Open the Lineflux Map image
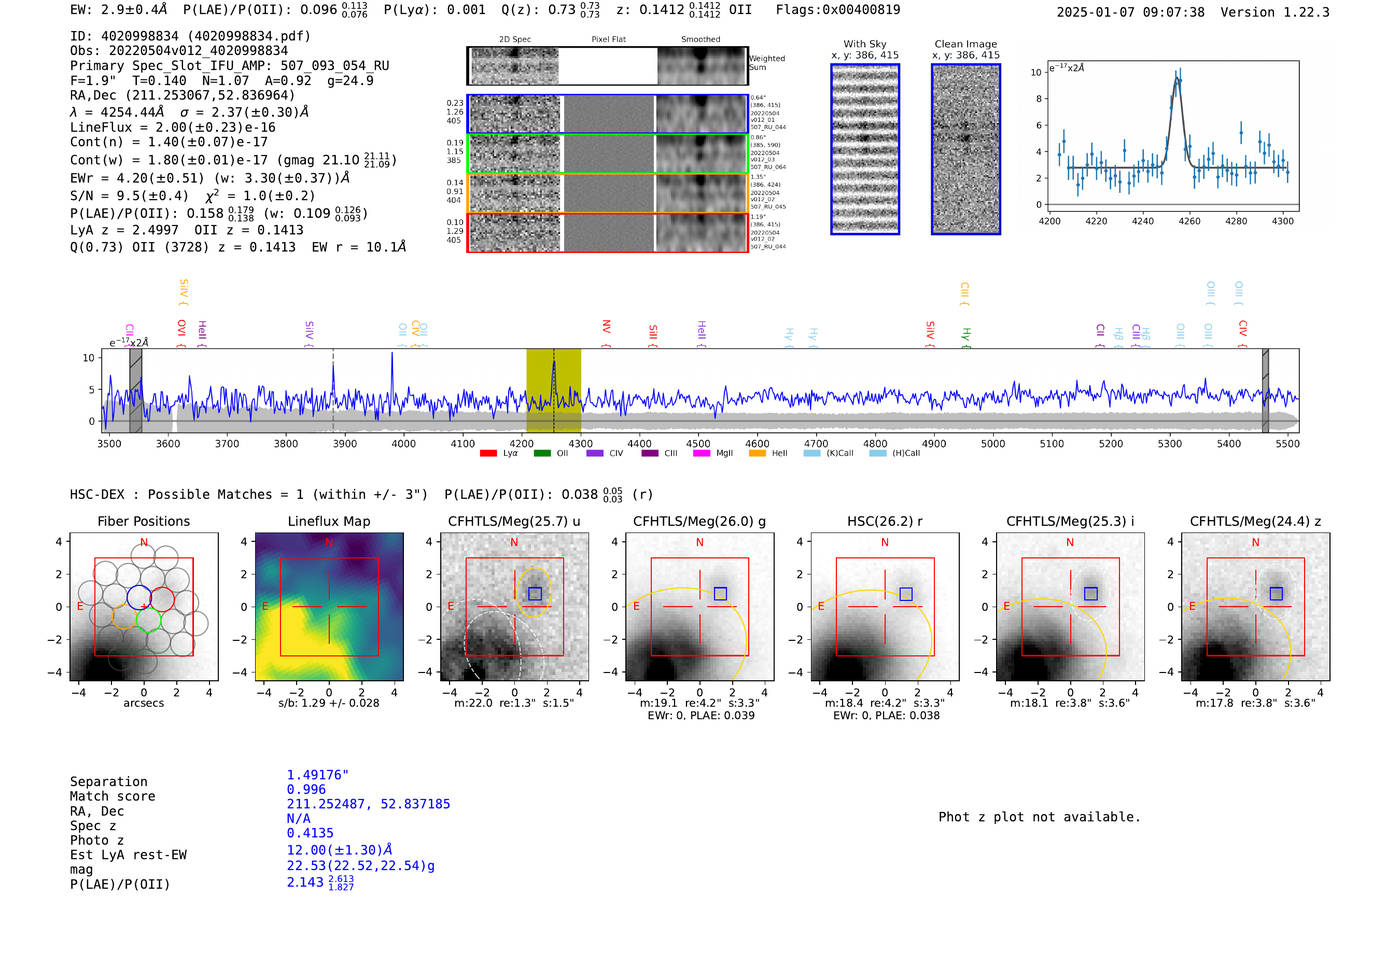The image size is (1400, 953). point(329,607)
